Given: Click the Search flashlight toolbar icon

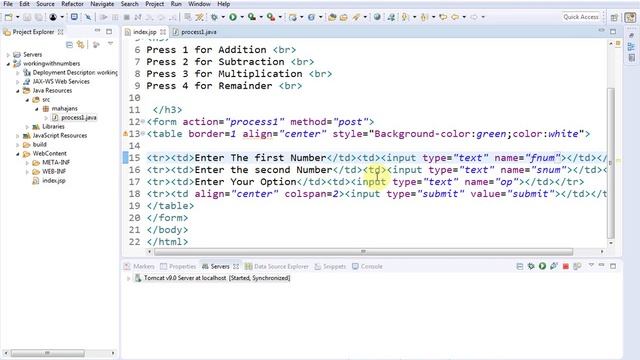Looking at the screenshot, I should click(356, 17).
